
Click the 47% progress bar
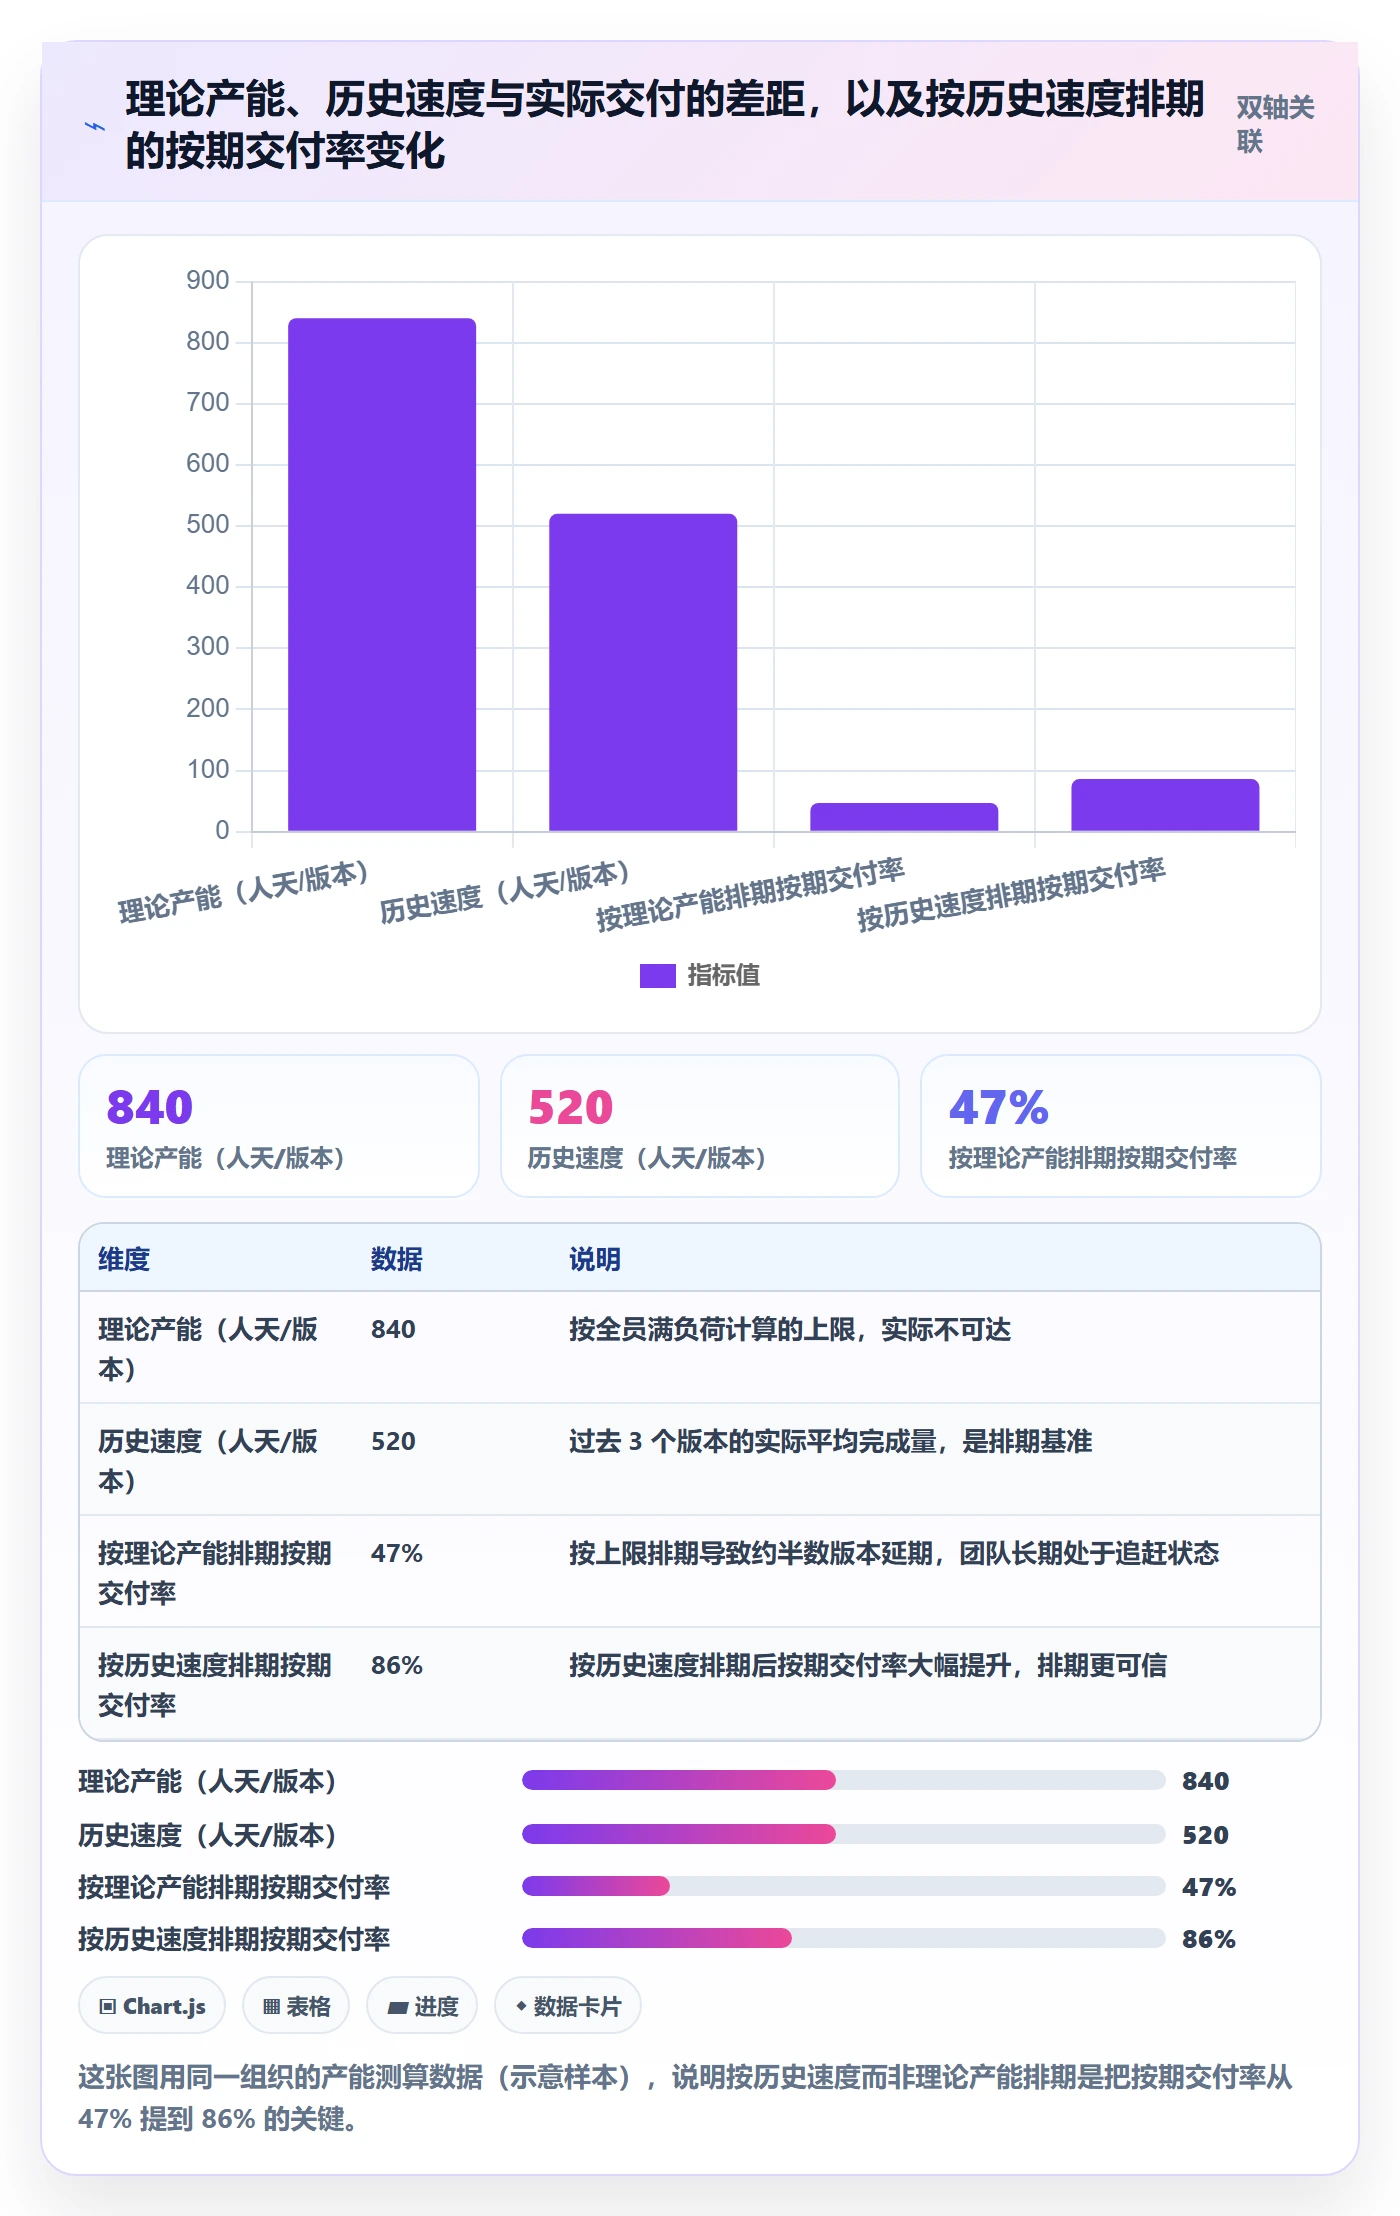[x=843, y=1886]
